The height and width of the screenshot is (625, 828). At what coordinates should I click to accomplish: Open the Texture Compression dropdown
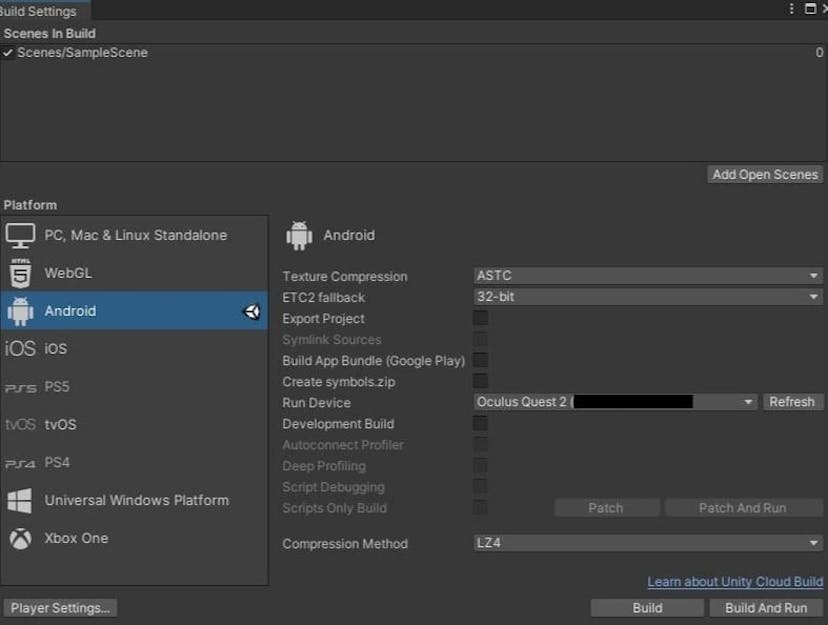pos(645,275)
